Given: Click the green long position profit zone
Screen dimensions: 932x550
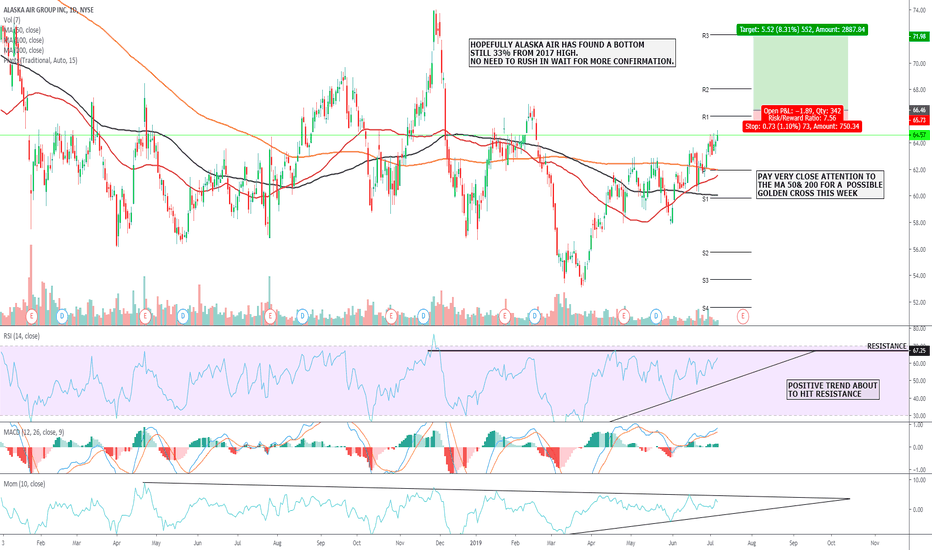Looking at the screenshot, I should 800,71.
